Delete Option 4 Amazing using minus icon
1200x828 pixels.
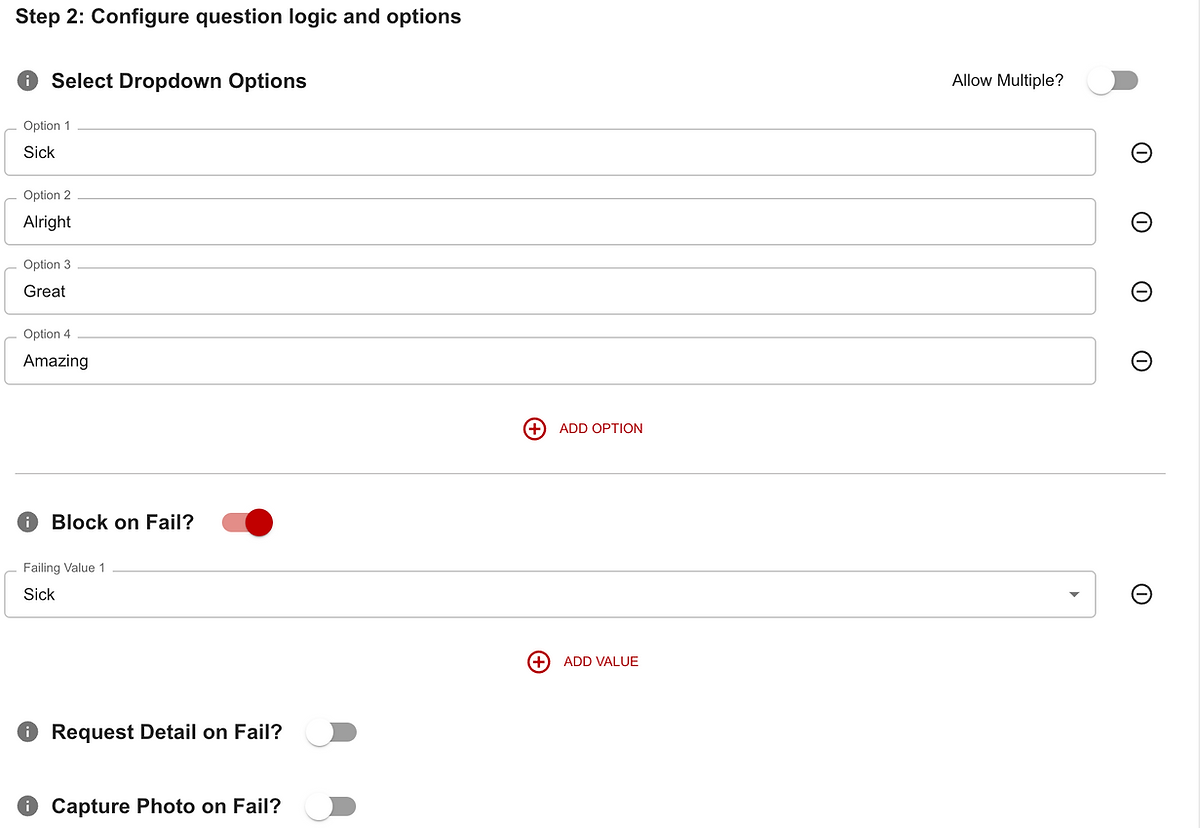point(1141,361)
